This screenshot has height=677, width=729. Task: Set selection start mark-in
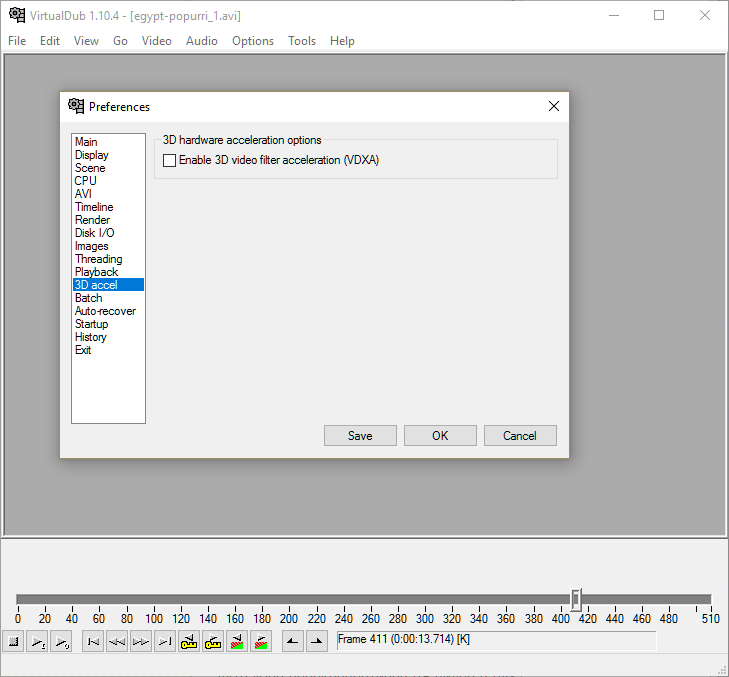click(293, 642)
